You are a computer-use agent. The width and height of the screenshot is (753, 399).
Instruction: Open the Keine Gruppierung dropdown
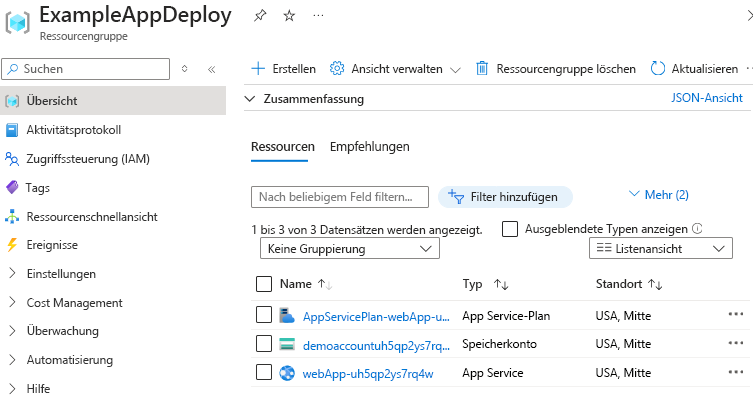pos(350,249)
